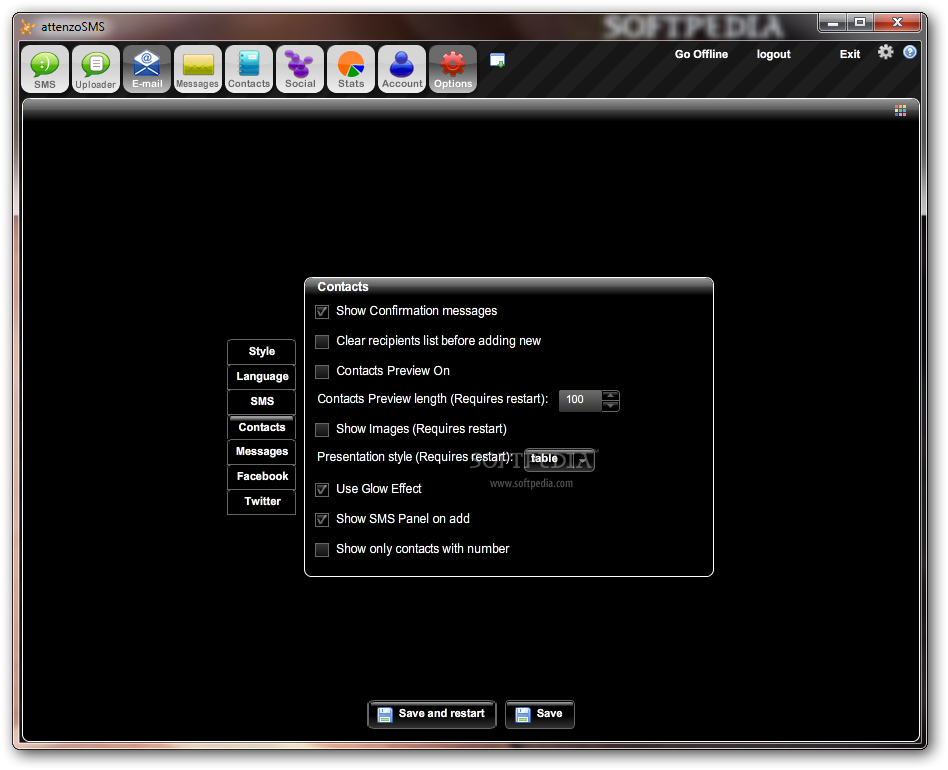Click the logout link

773,54
